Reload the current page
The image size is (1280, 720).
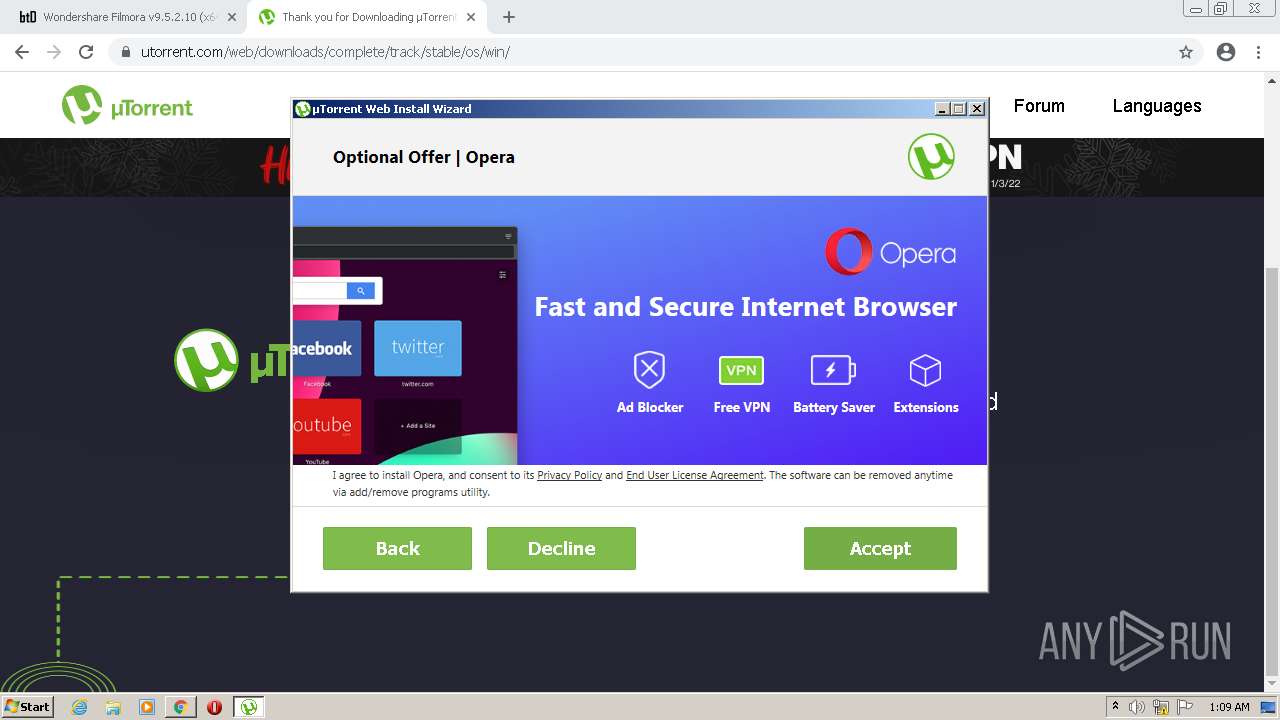[86, 52]
